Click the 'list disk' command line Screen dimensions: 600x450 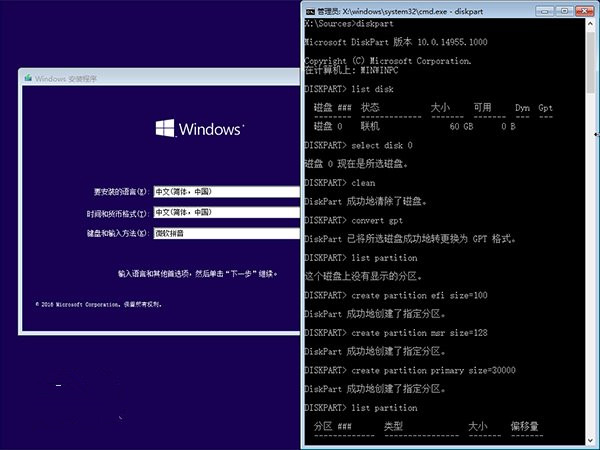[x=349, y=89]
